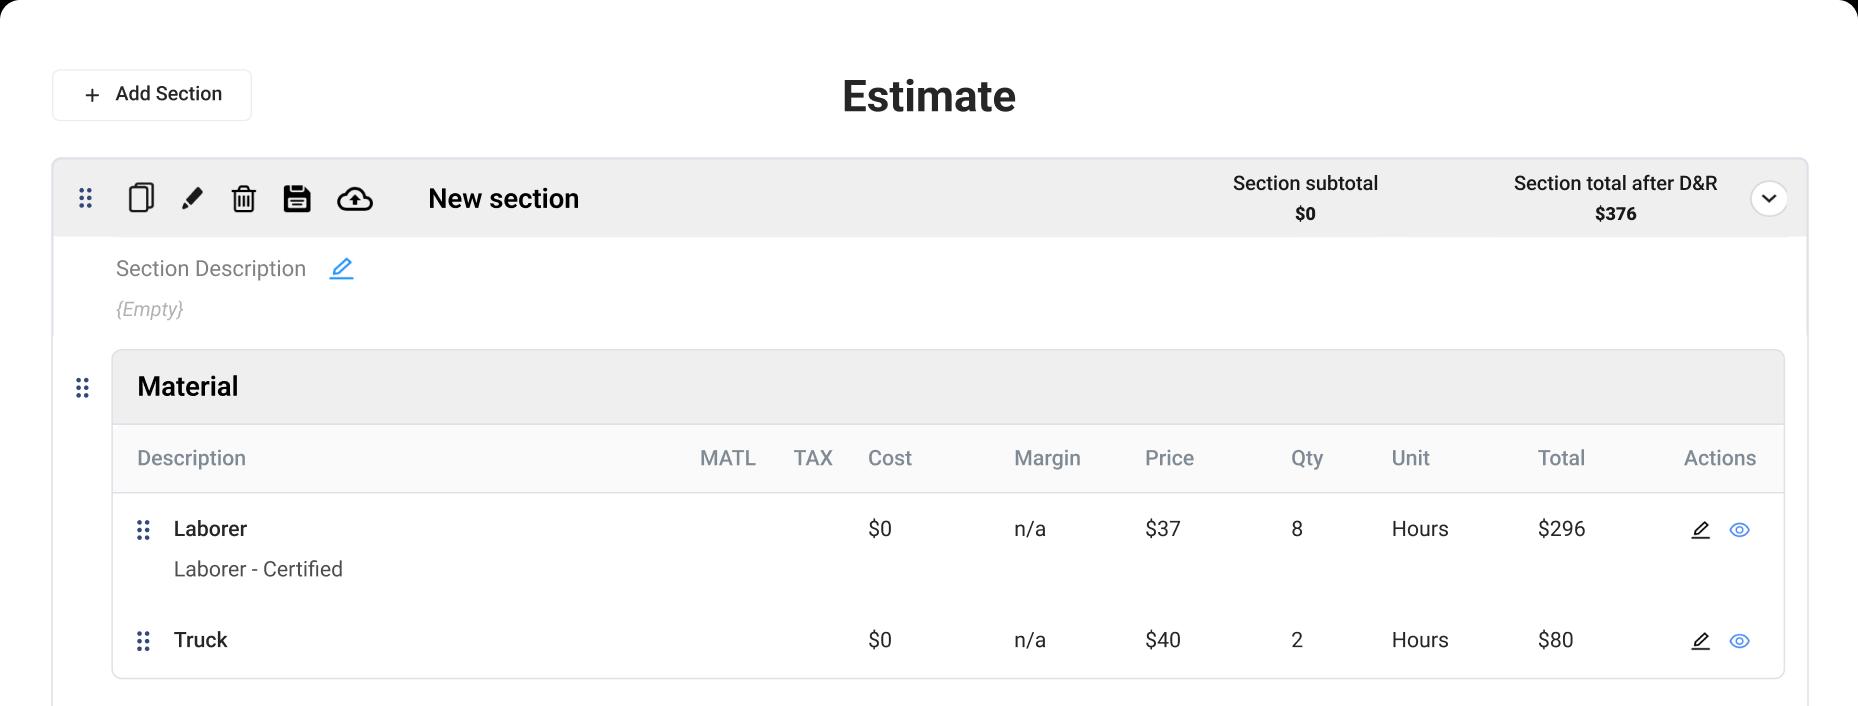Click the pencil icon to rename New section
Image resolution: width=1858 pixels, height=706 pixels.
click(x=192, y=198)
